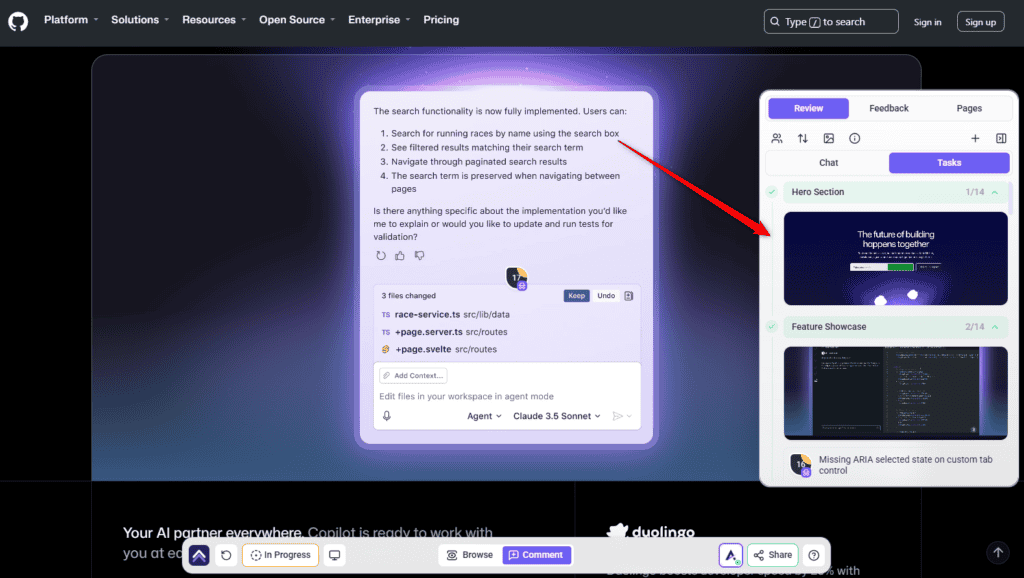Click the plus icon to add a task
The image size is (1024, 578).
975,138
